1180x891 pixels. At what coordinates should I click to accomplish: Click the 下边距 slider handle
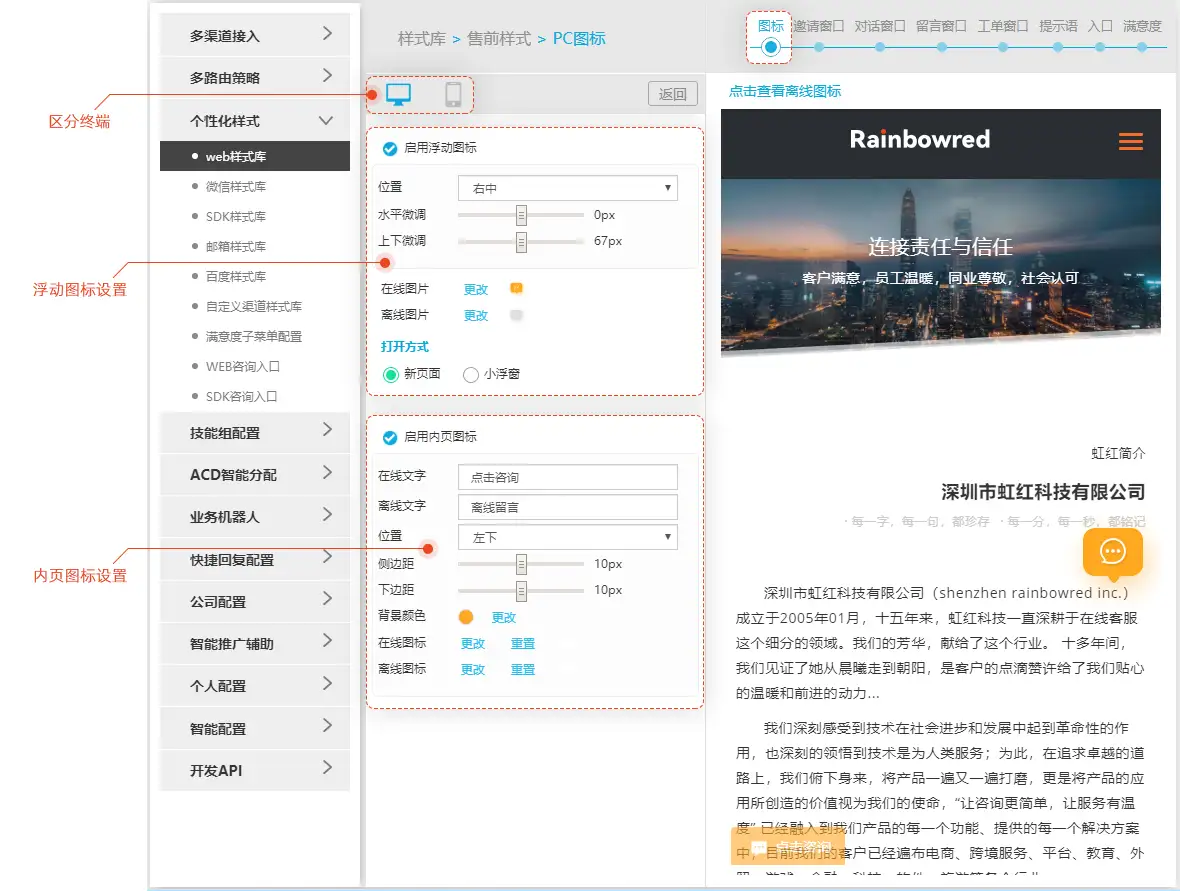click(521, 591)
